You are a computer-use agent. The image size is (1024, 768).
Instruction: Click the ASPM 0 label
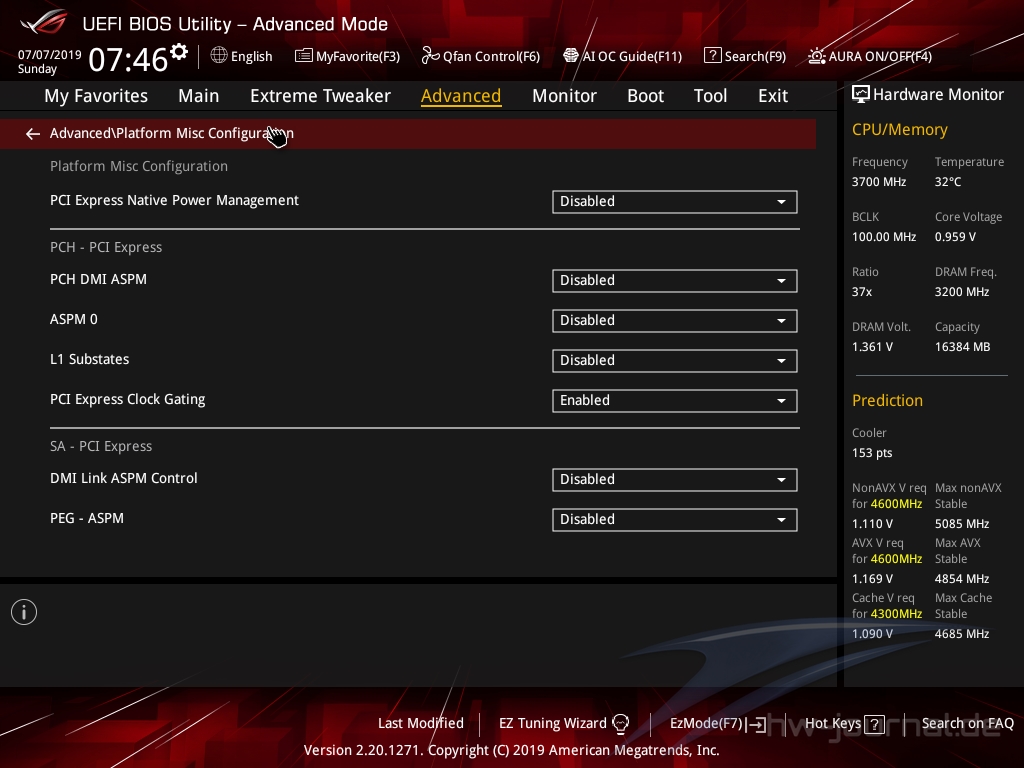point(74,319)
